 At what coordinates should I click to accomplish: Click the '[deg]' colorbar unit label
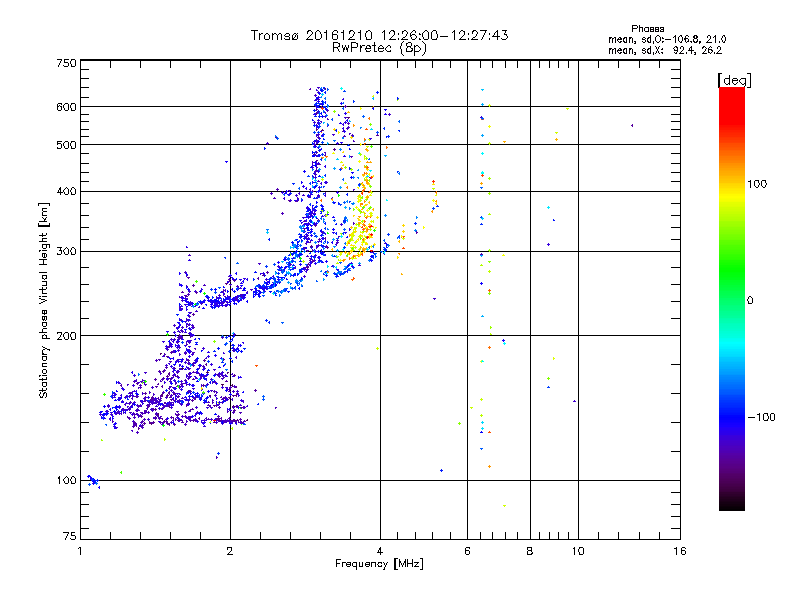point(734,80)
